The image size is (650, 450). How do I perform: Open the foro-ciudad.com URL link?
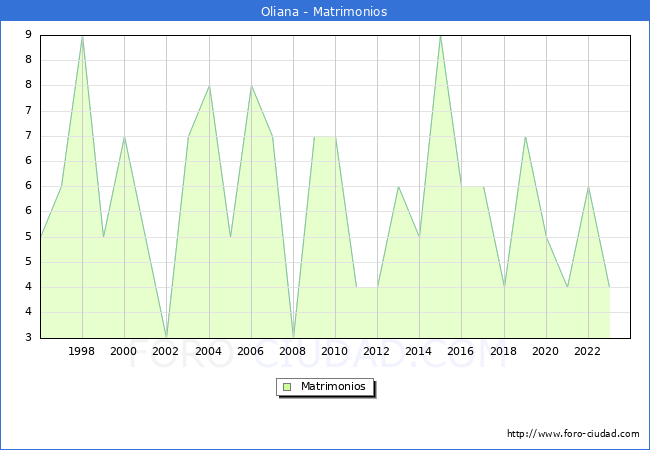pos(573,433)
